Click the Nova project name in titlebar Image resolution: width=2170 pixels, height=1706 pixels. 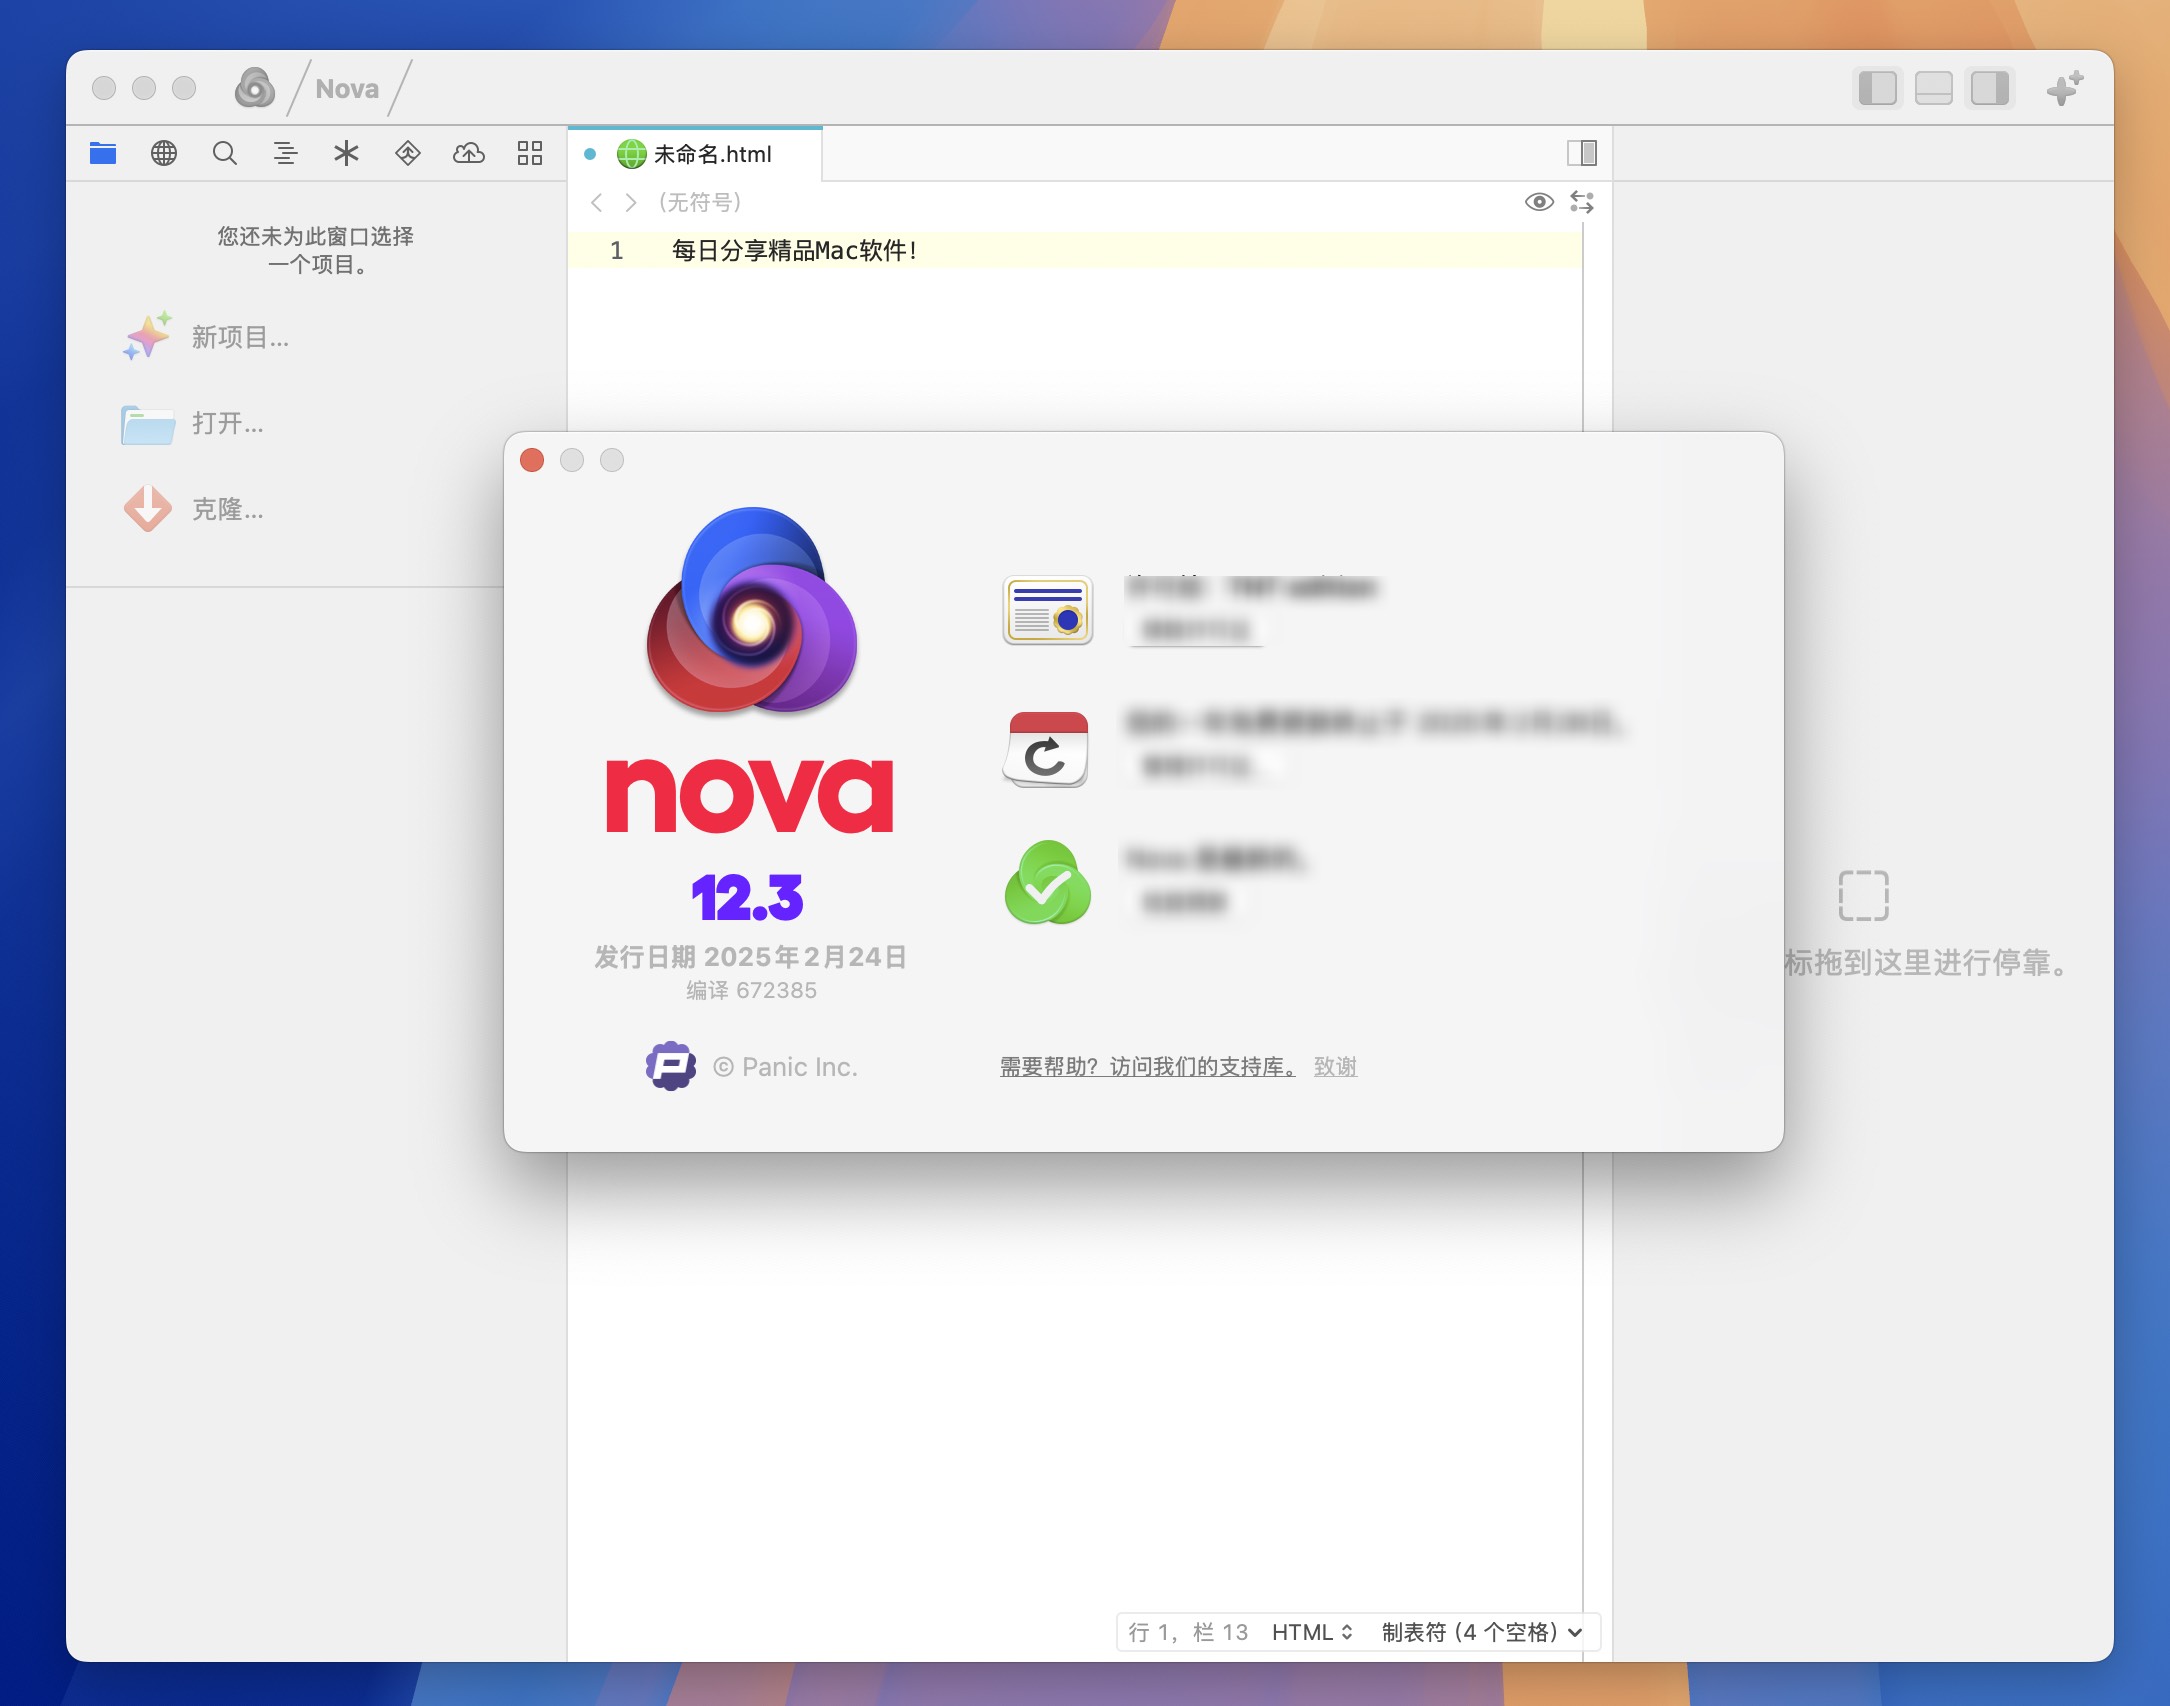tap(347, 89)
